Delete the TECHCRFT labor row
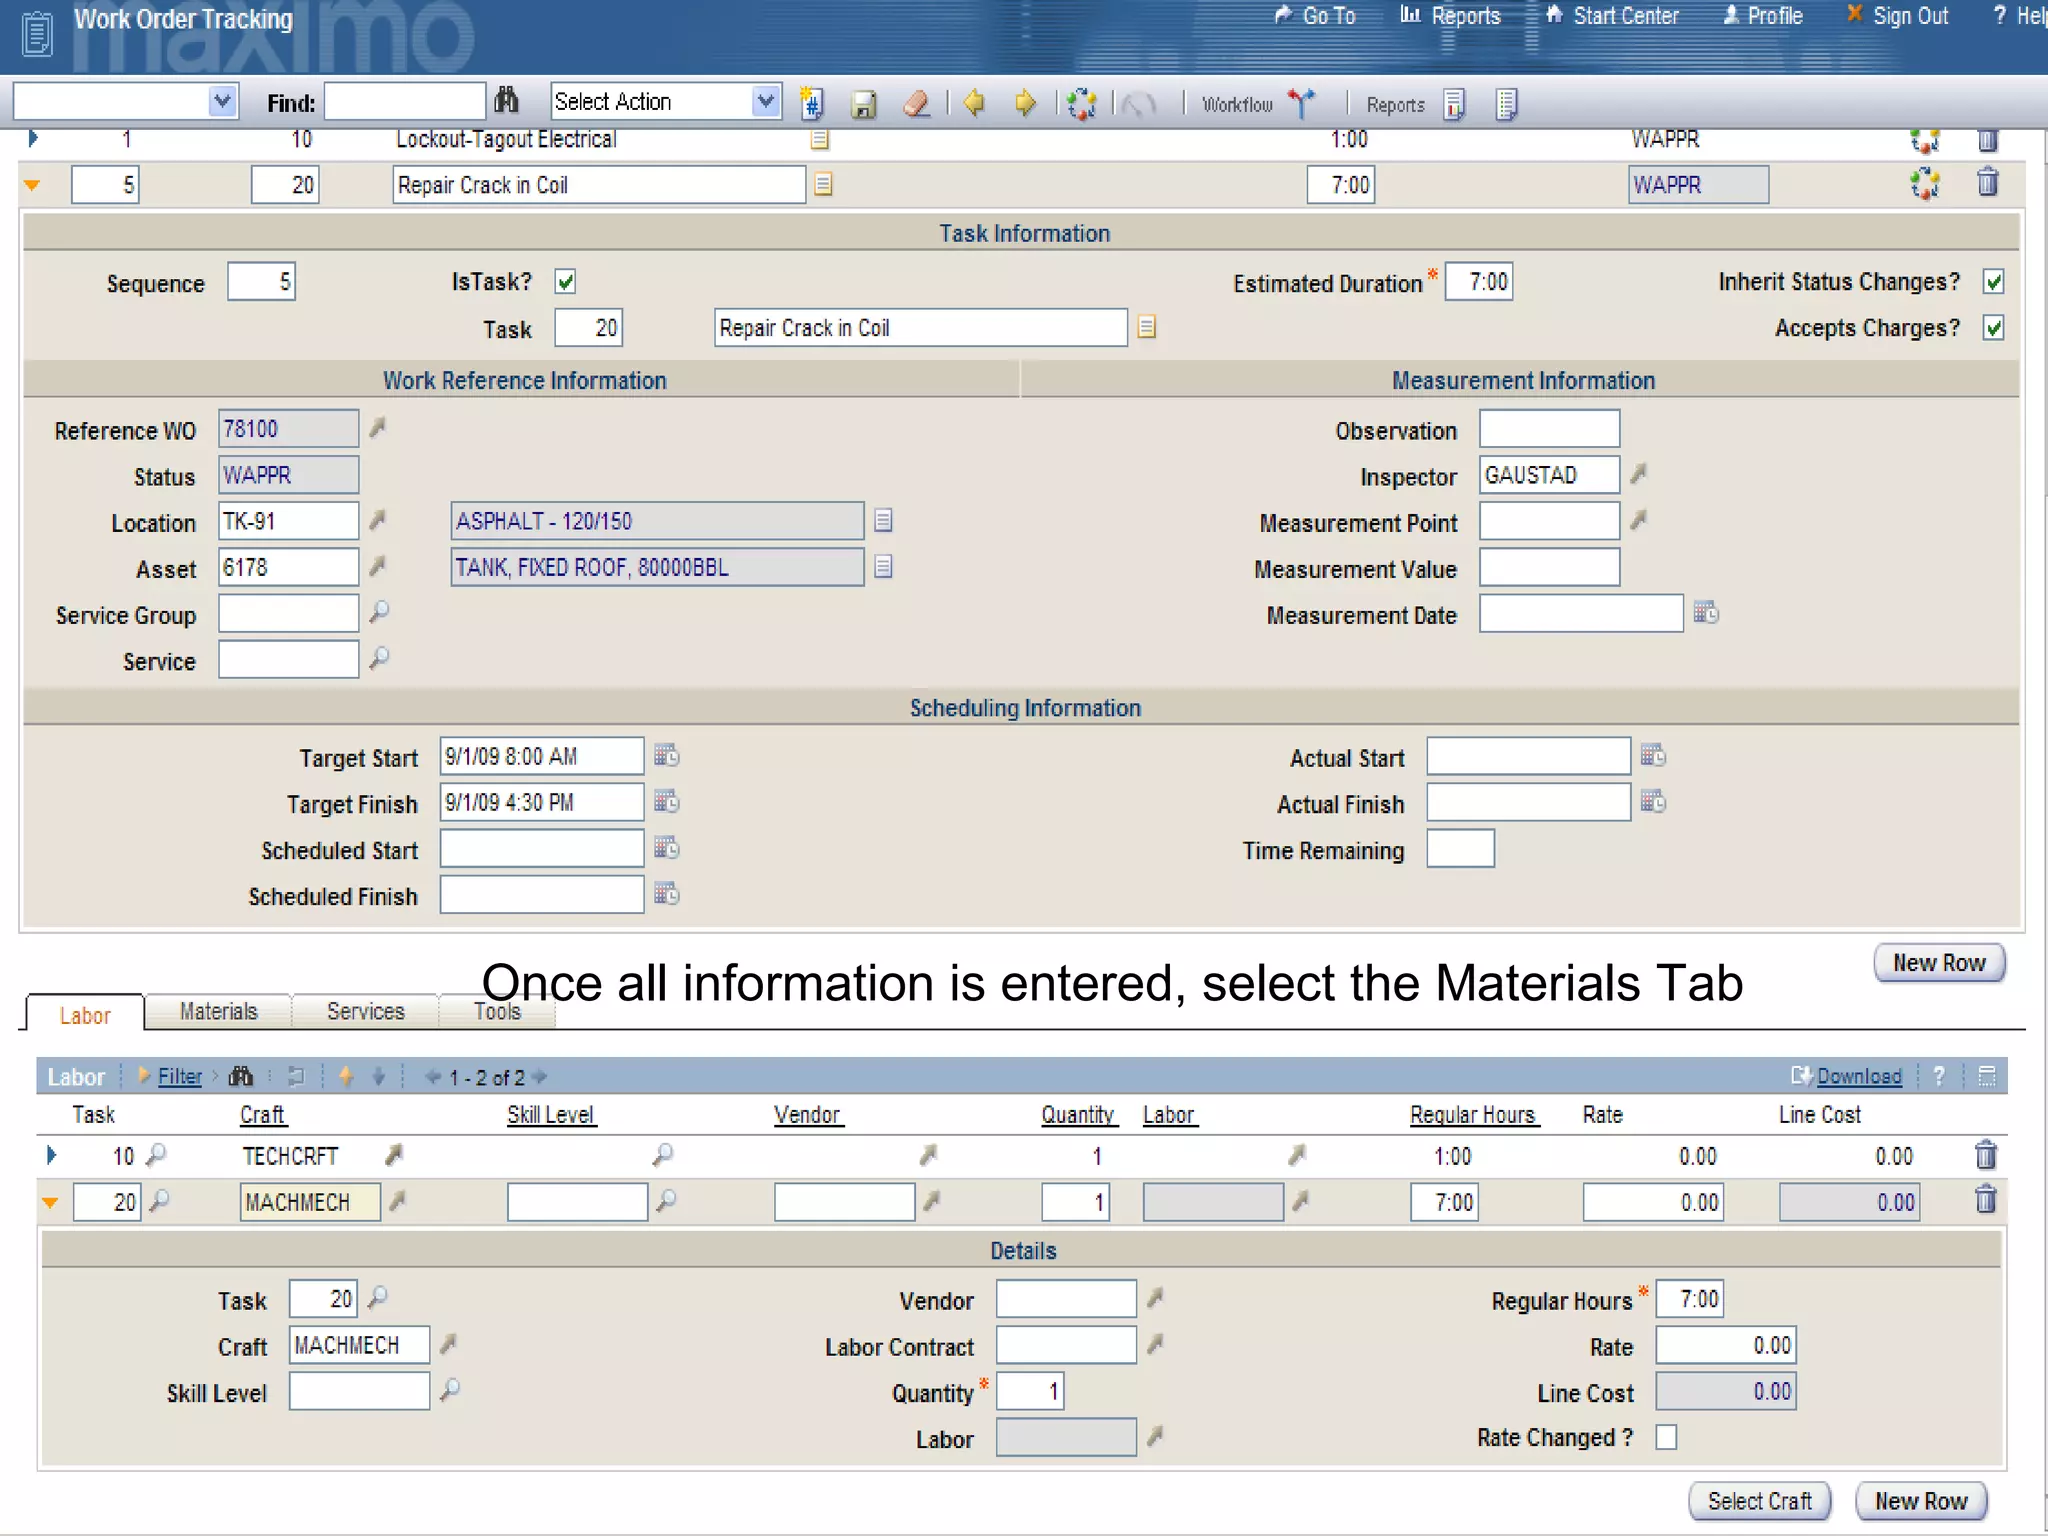Image resolution: width=2048 pixels, height=1536 pixels. [1986, 1155]
